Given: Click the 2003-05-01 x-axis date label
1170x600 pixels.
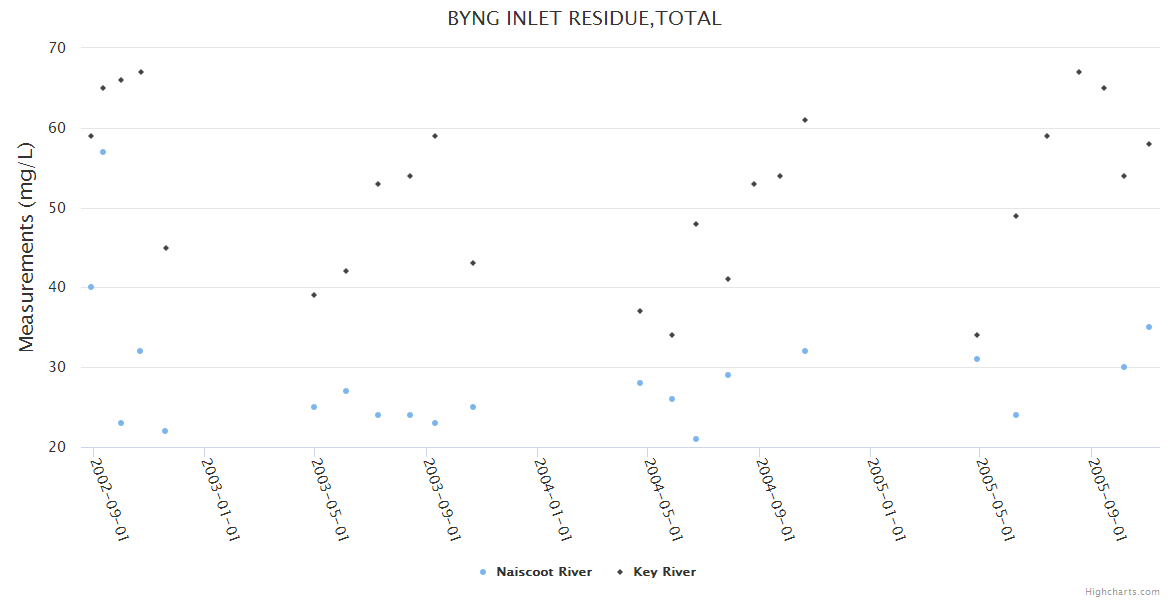Looking at the screenshot, I should (x=328, y=499).
